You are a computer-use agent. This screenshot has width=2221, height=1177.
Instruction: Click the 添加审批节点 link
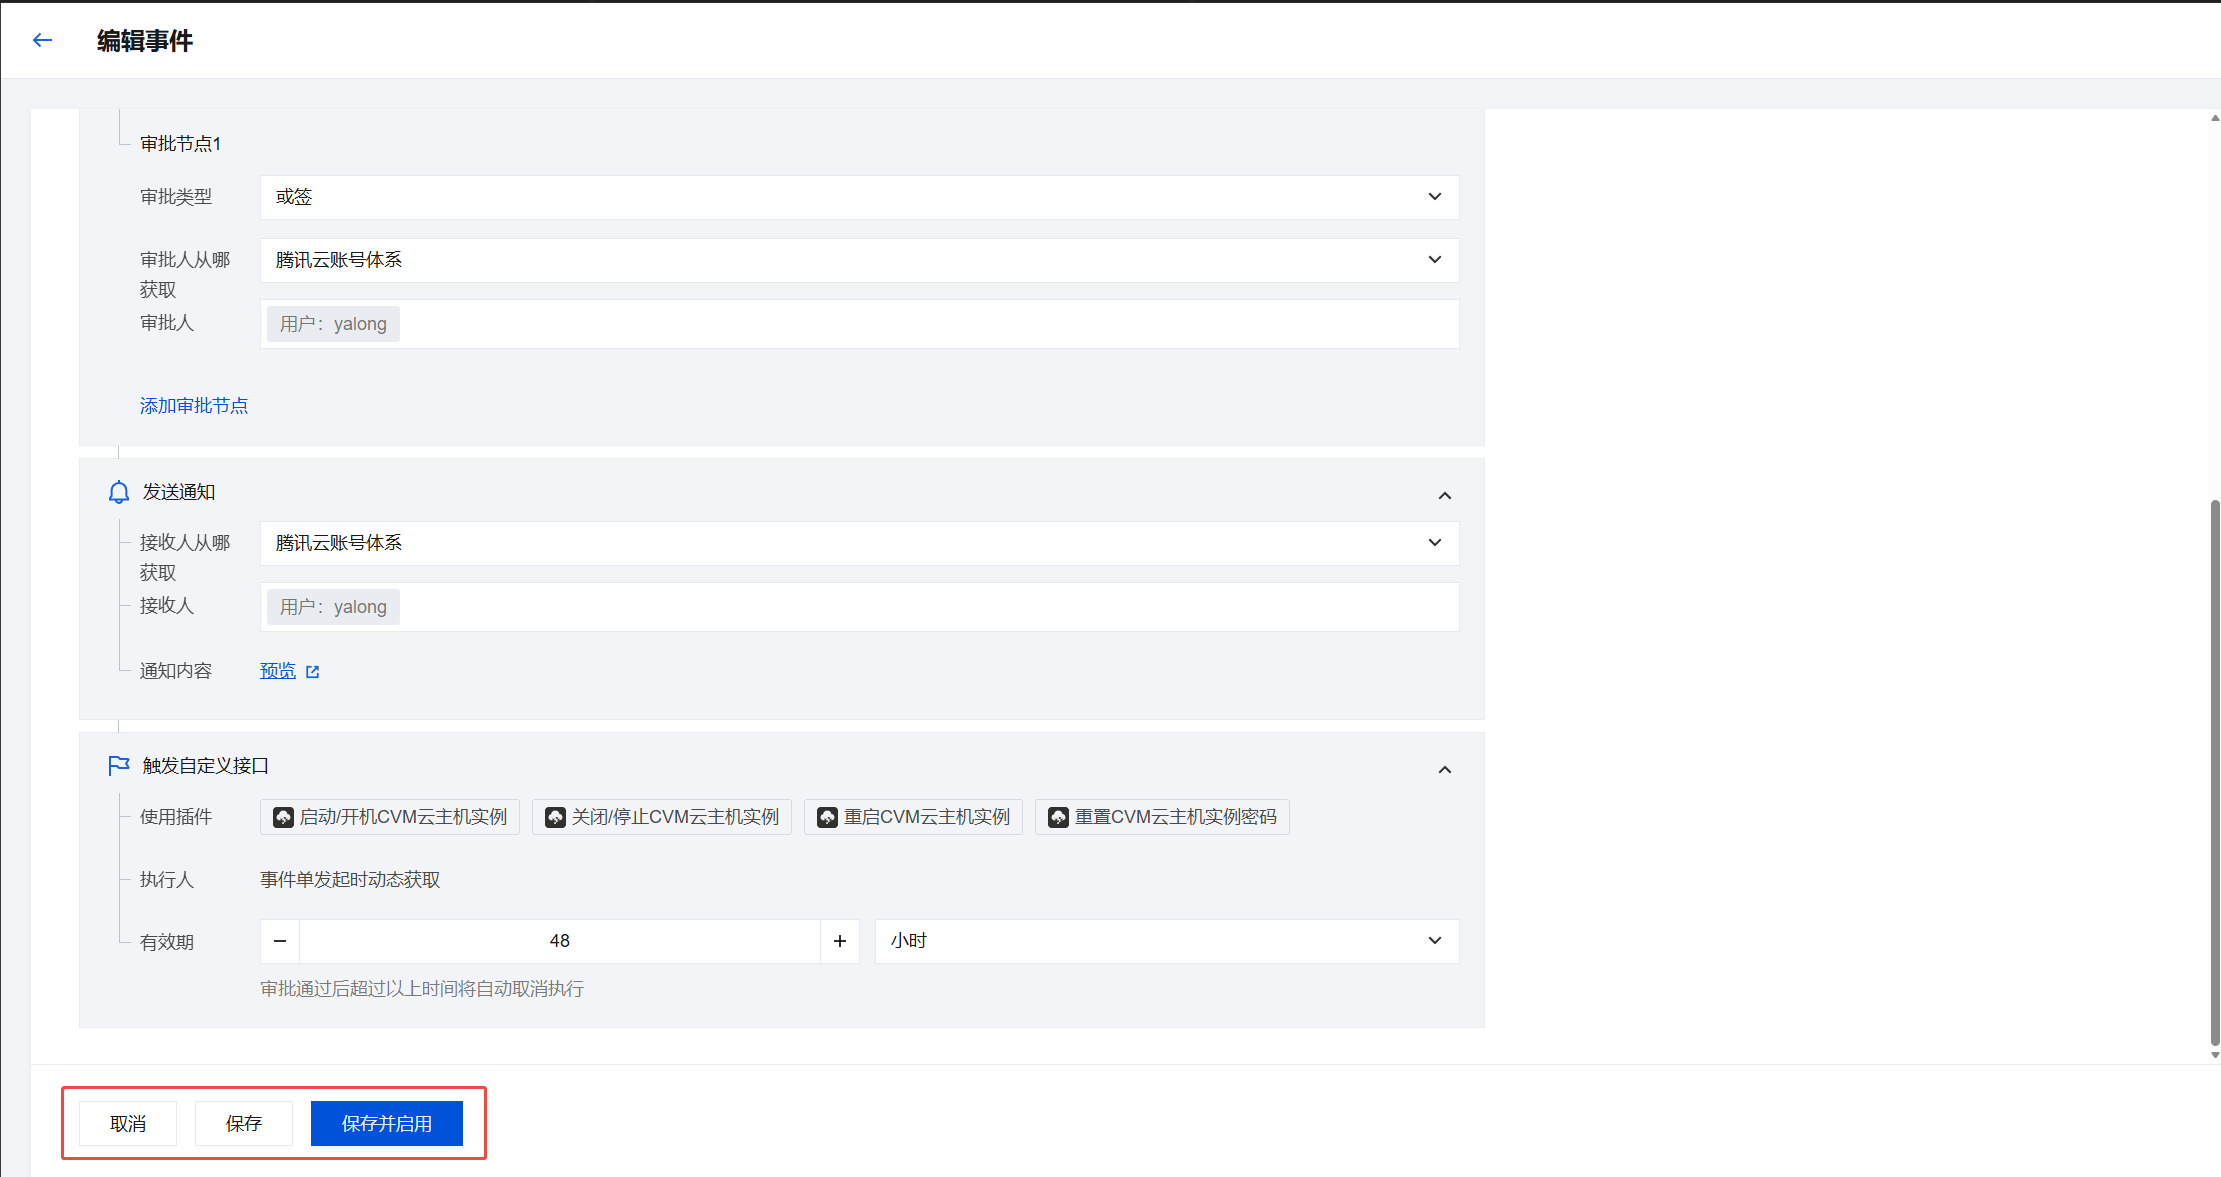(x=194, y=406)
